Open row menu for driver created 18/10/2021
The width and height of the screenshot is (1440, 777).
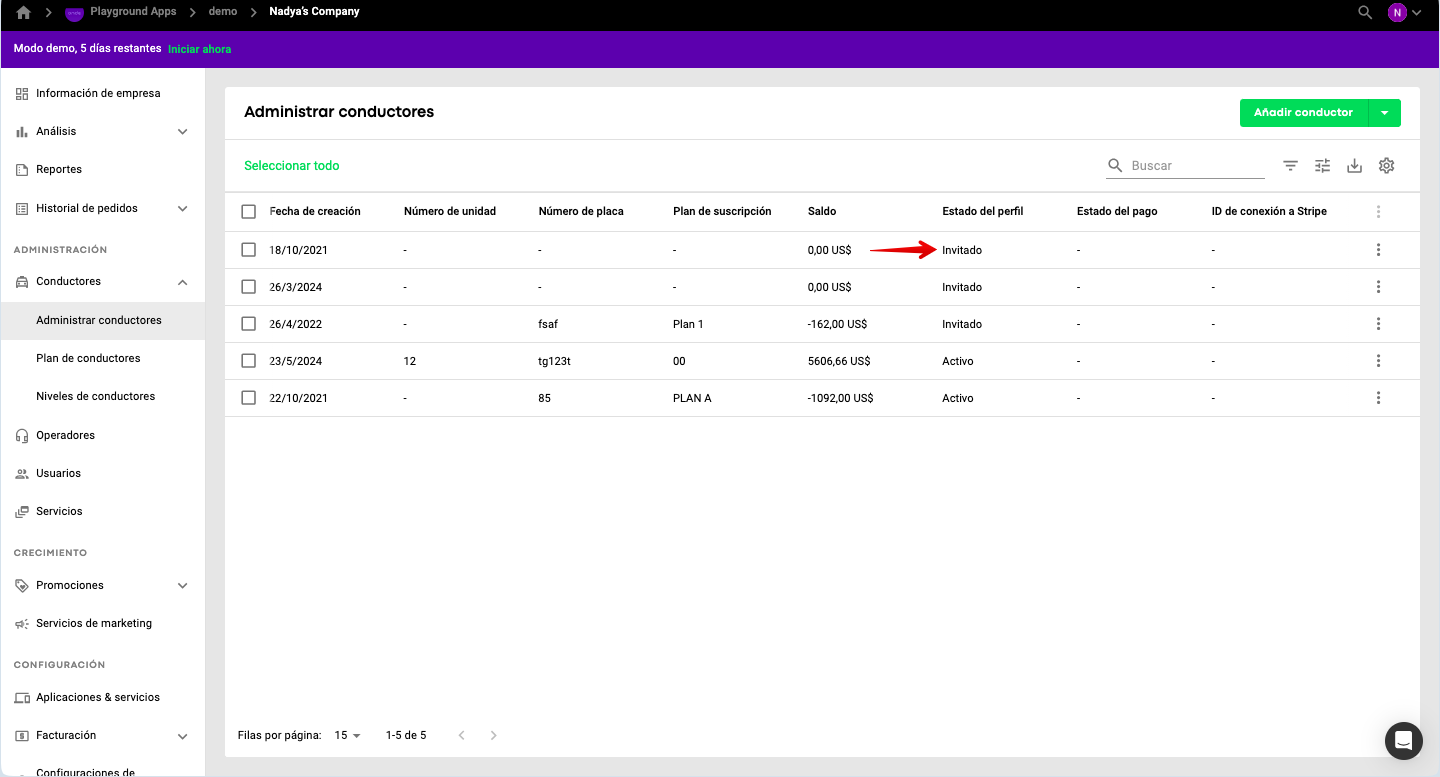[x=1378, y=250]
